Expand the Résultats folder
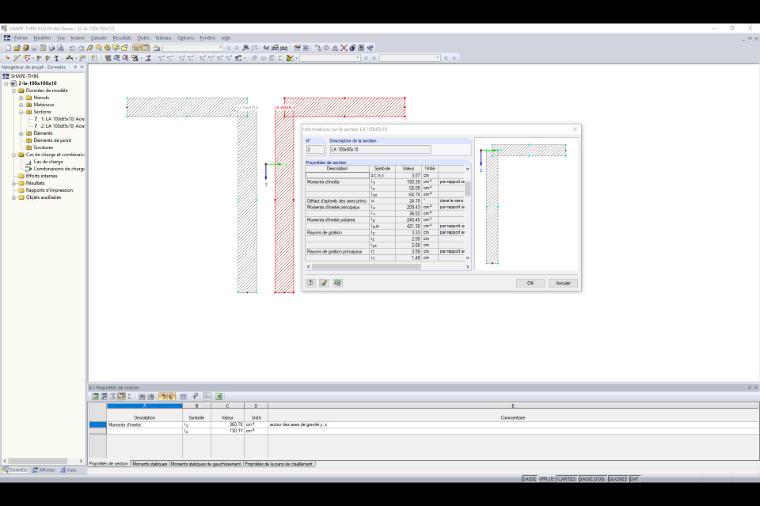 (x=14, y=183)
